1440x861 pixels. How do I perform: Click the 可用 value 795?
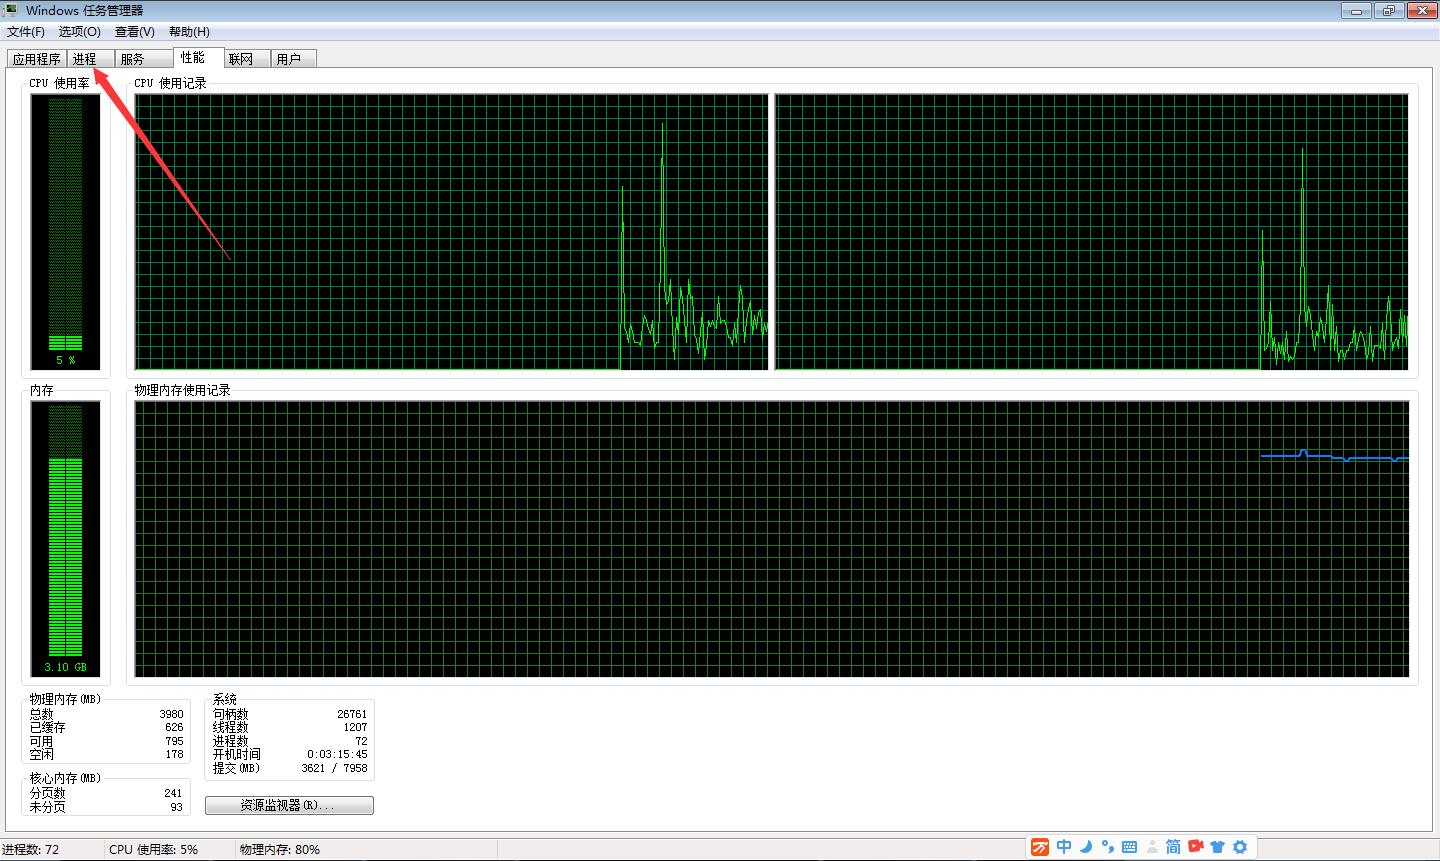175,741
